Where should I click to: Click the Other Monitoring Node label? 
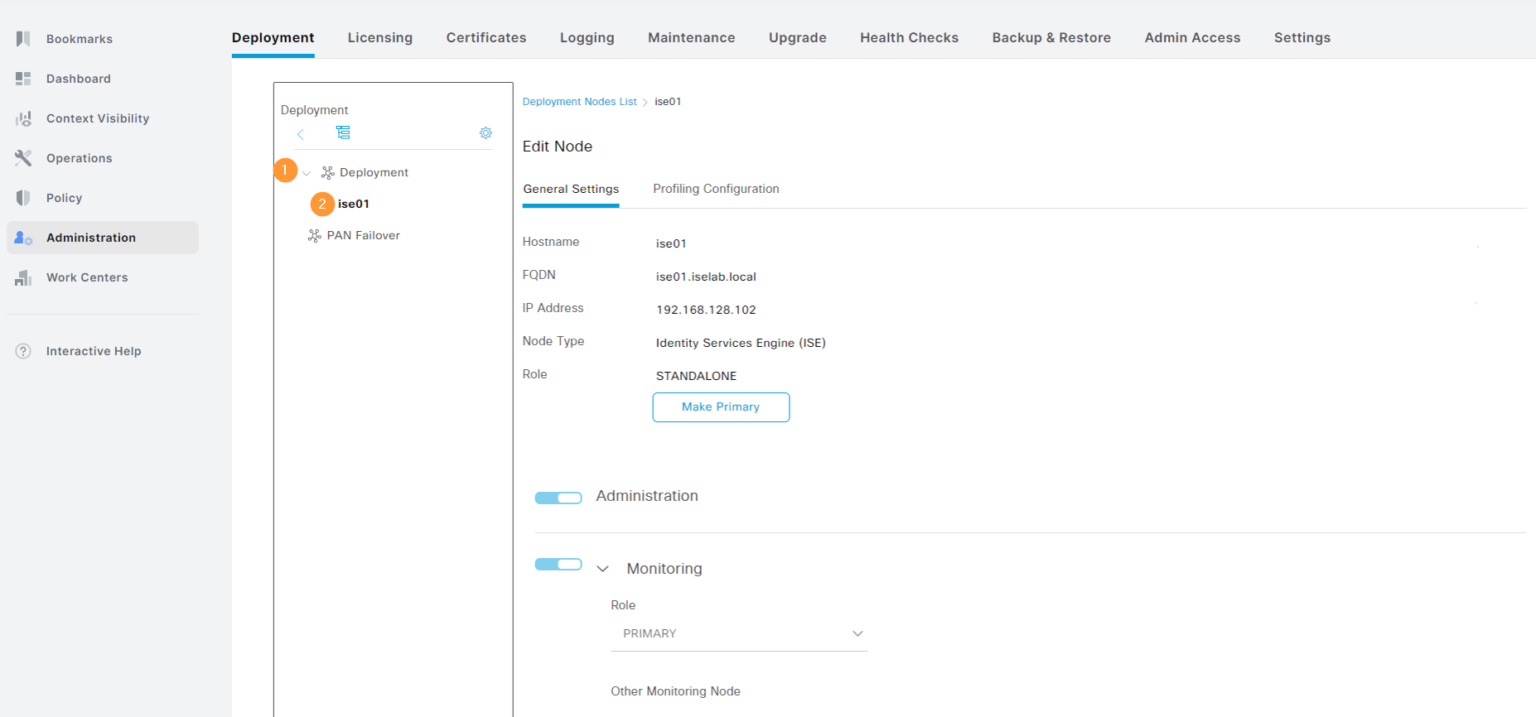[x=675, y=691]
